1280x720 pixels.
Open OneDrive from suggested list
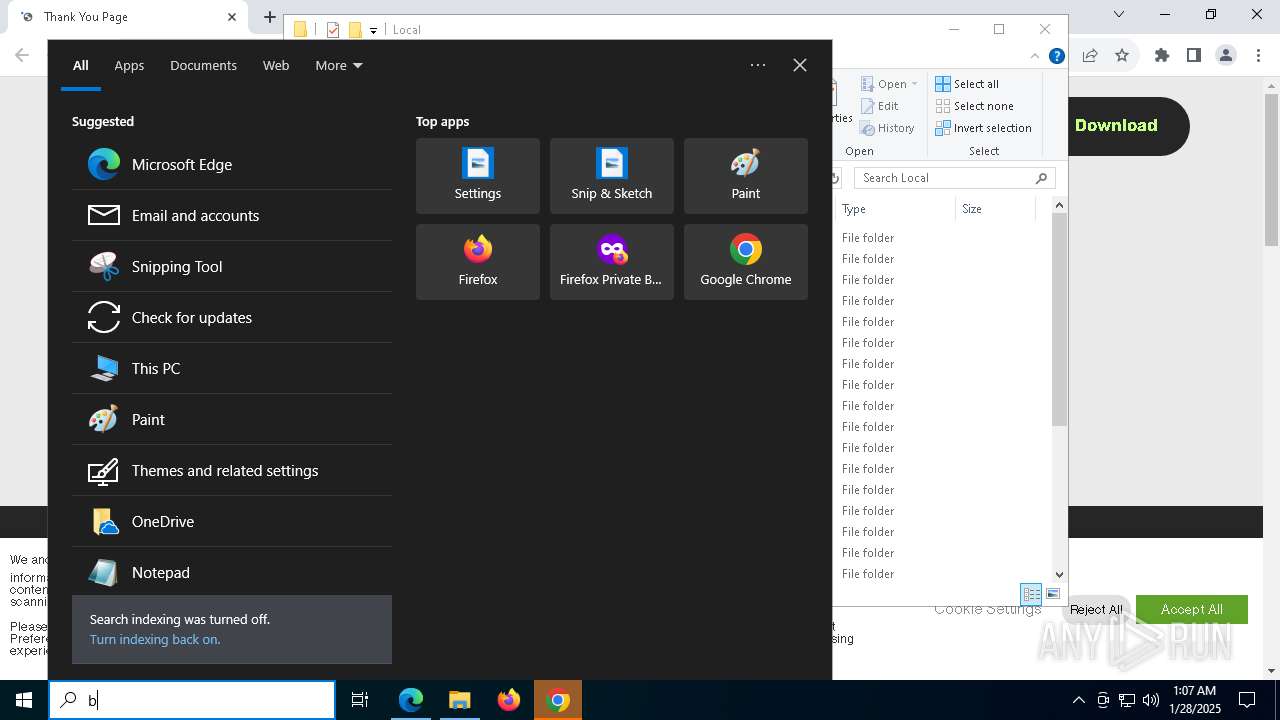coord(232,521)
